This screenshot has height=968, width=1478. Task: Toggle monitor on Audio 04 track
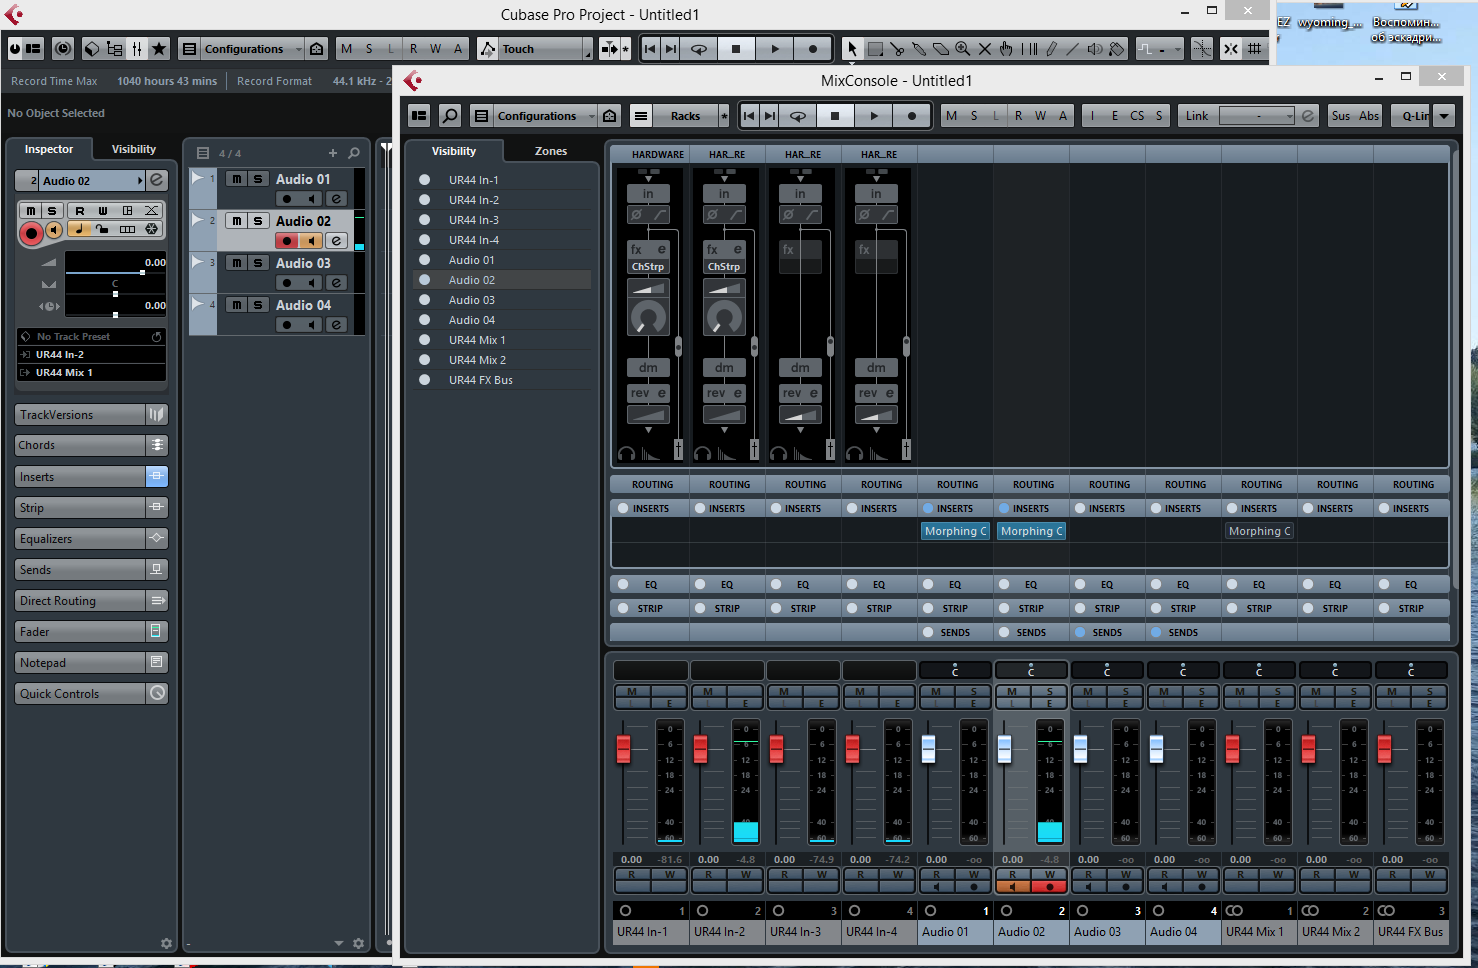pos(312,325)
